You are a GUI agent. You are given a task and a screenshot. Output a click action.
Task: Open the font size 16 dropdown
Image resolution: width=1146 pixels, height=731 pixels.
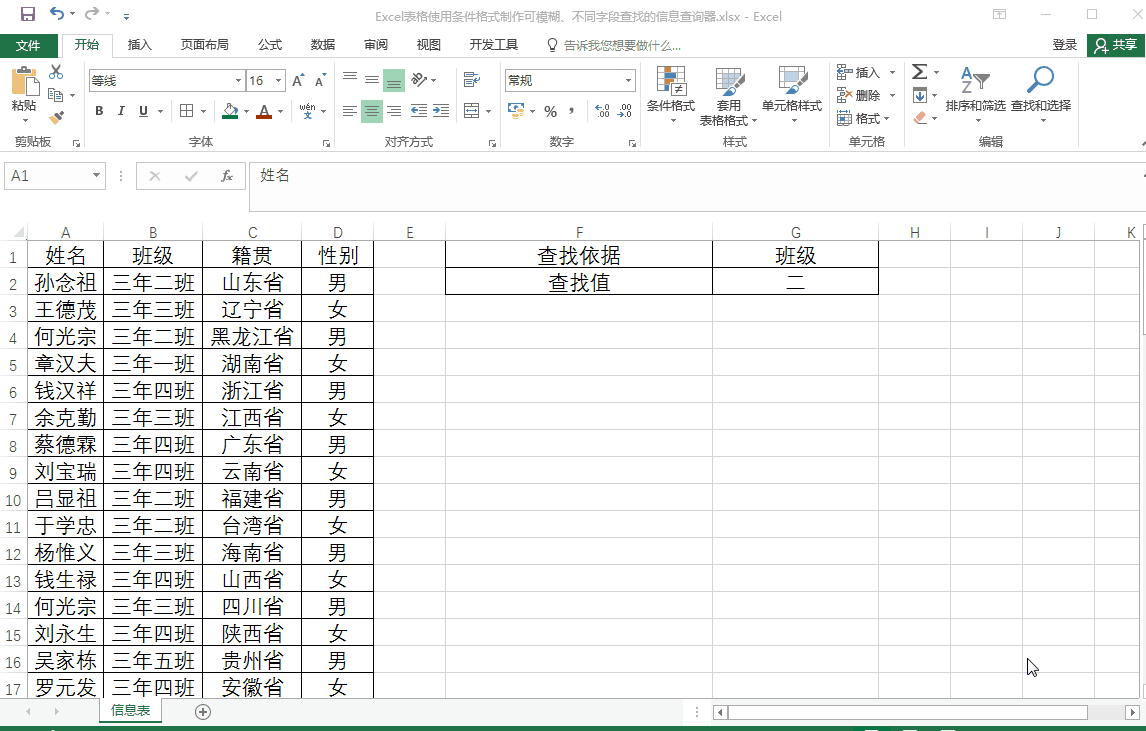pyautogui.click(x=278, y=80)
